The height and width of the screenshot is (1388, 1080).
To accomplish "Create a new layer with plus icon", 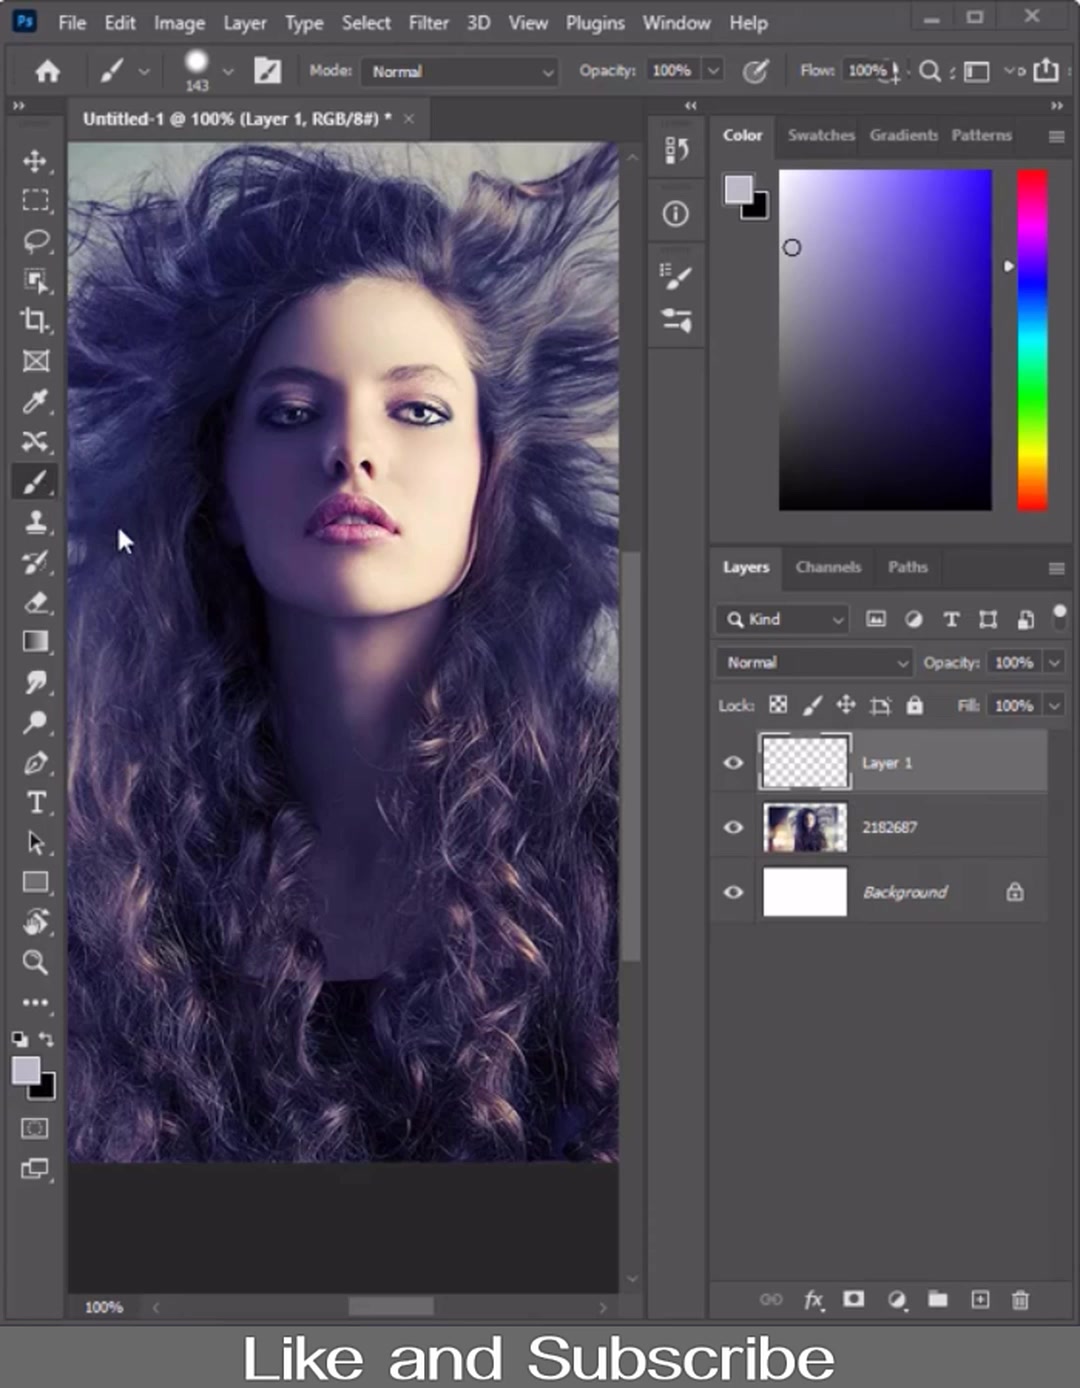I will point(980,1299).
